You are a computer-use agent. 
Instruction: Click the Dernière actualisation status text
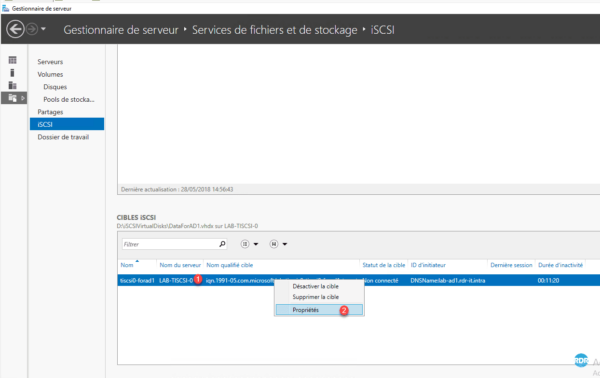[177, 189]
